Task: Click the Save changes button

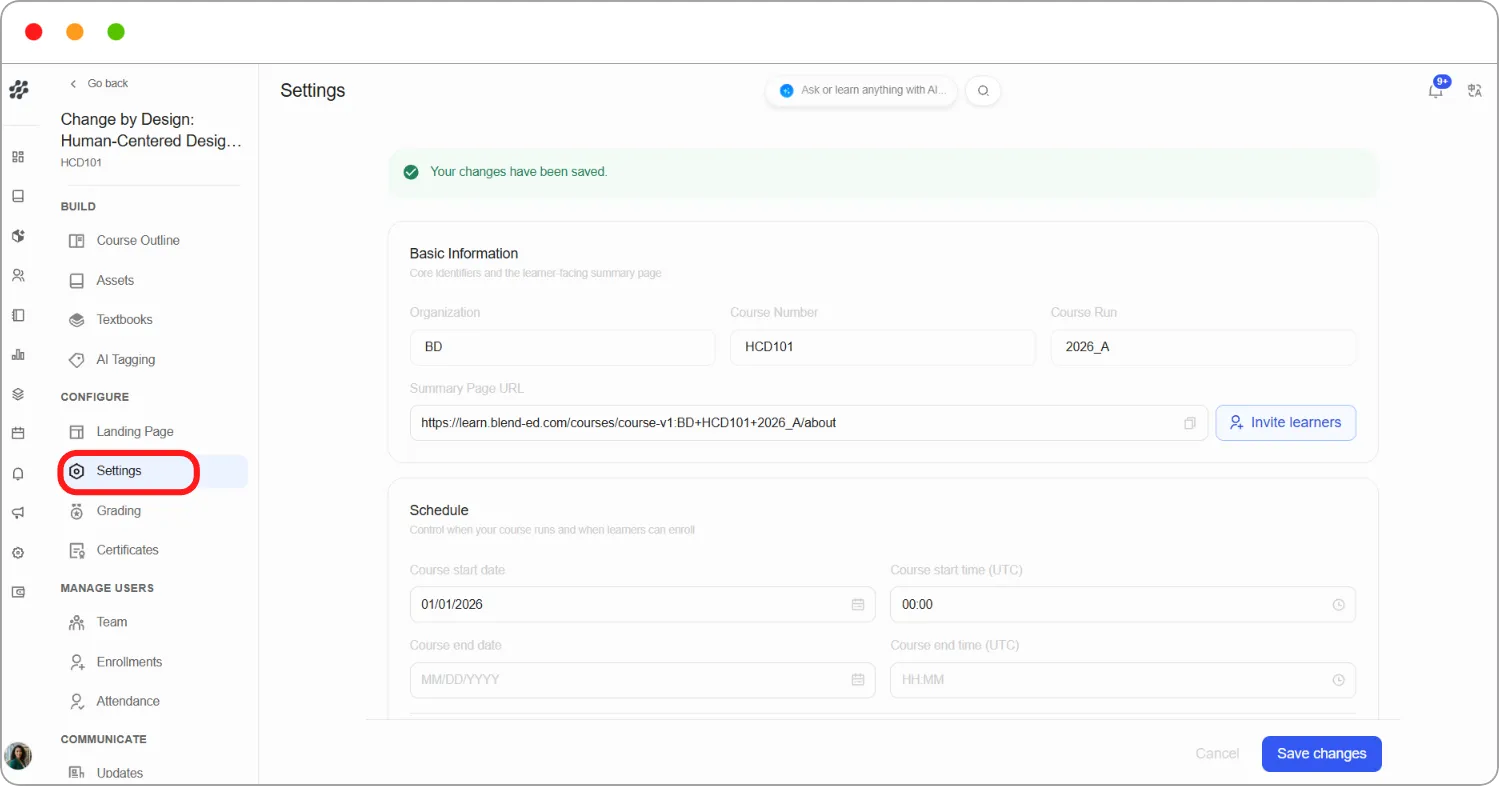Action: [1321, 754]
